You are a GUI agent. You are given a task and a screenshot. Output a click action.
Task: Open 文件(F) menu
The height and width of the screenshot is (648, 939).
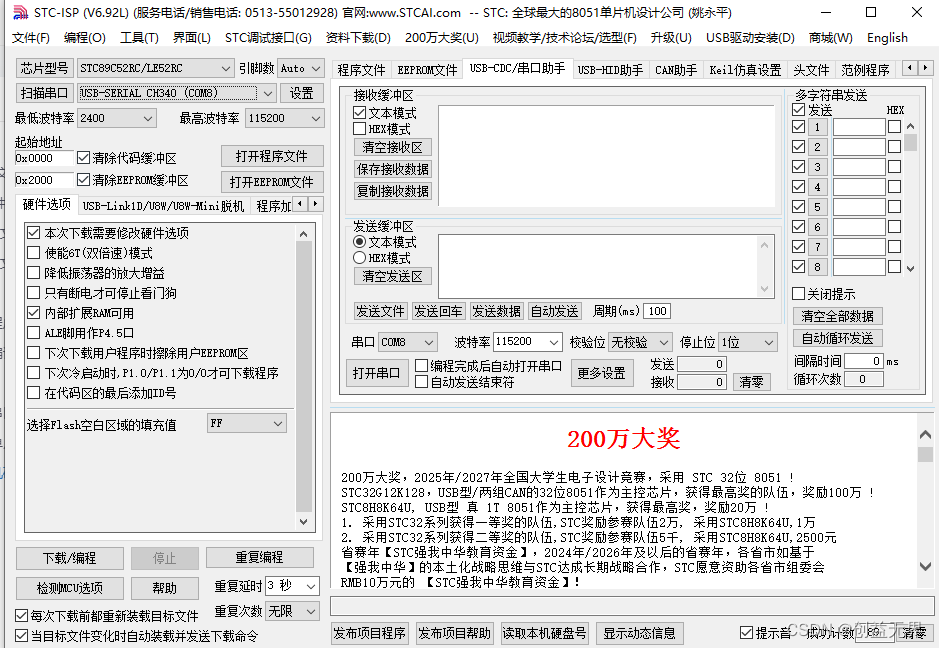click(x=31, y=38)
